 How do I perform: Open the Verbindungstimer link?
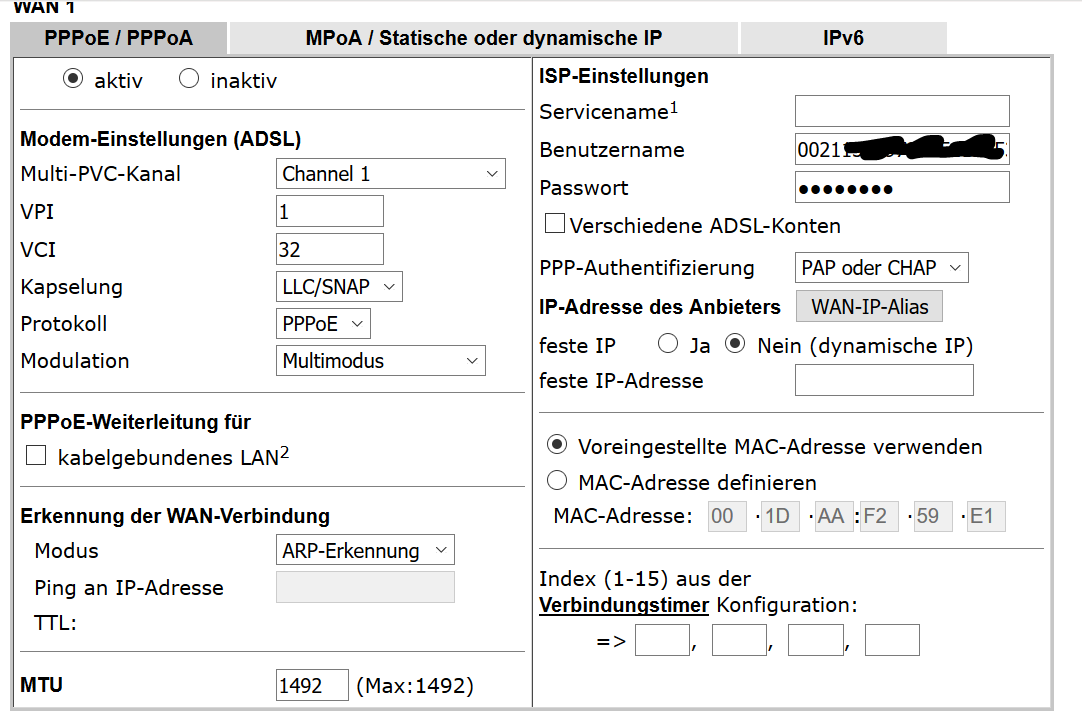[625, 605]
